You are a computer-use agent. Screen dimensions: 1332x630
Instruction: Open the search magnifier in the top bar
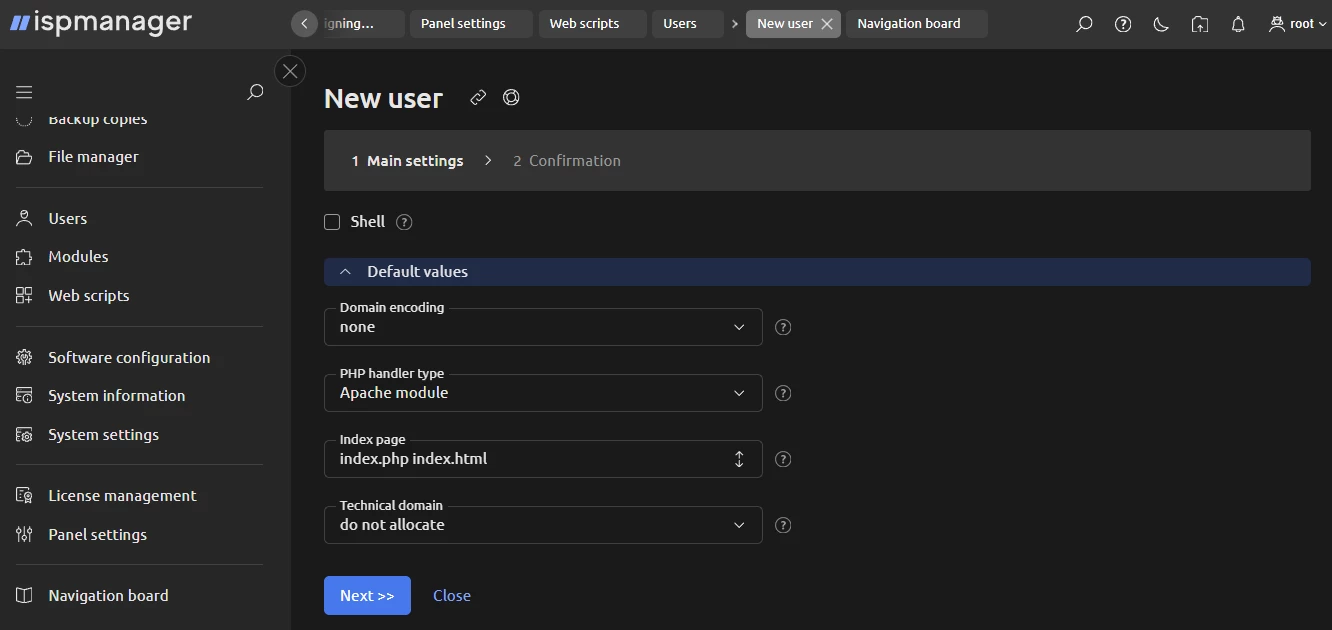[x=1084, y=23]
